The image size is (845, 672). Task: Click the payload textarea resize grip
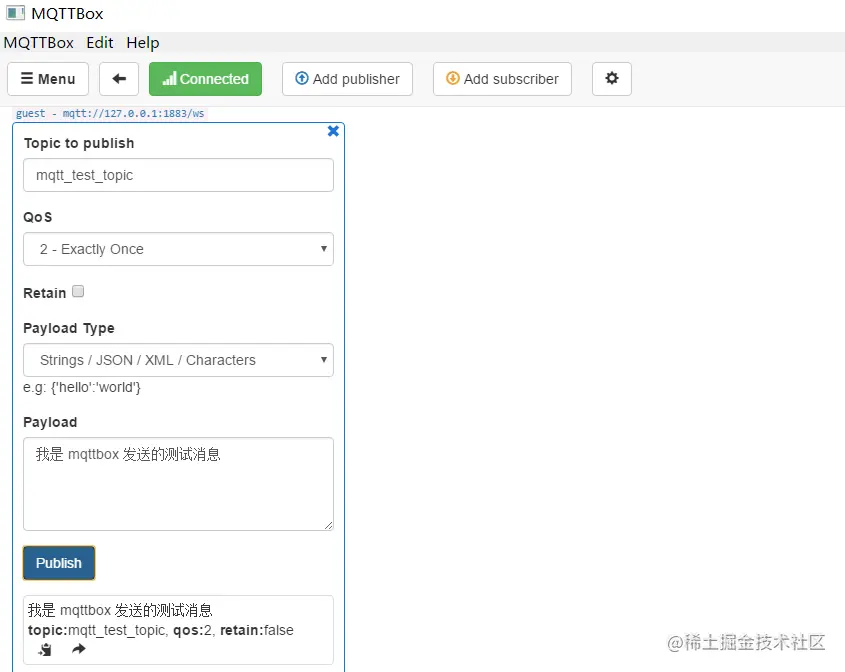pyautogui.click(x=329, y=525)
